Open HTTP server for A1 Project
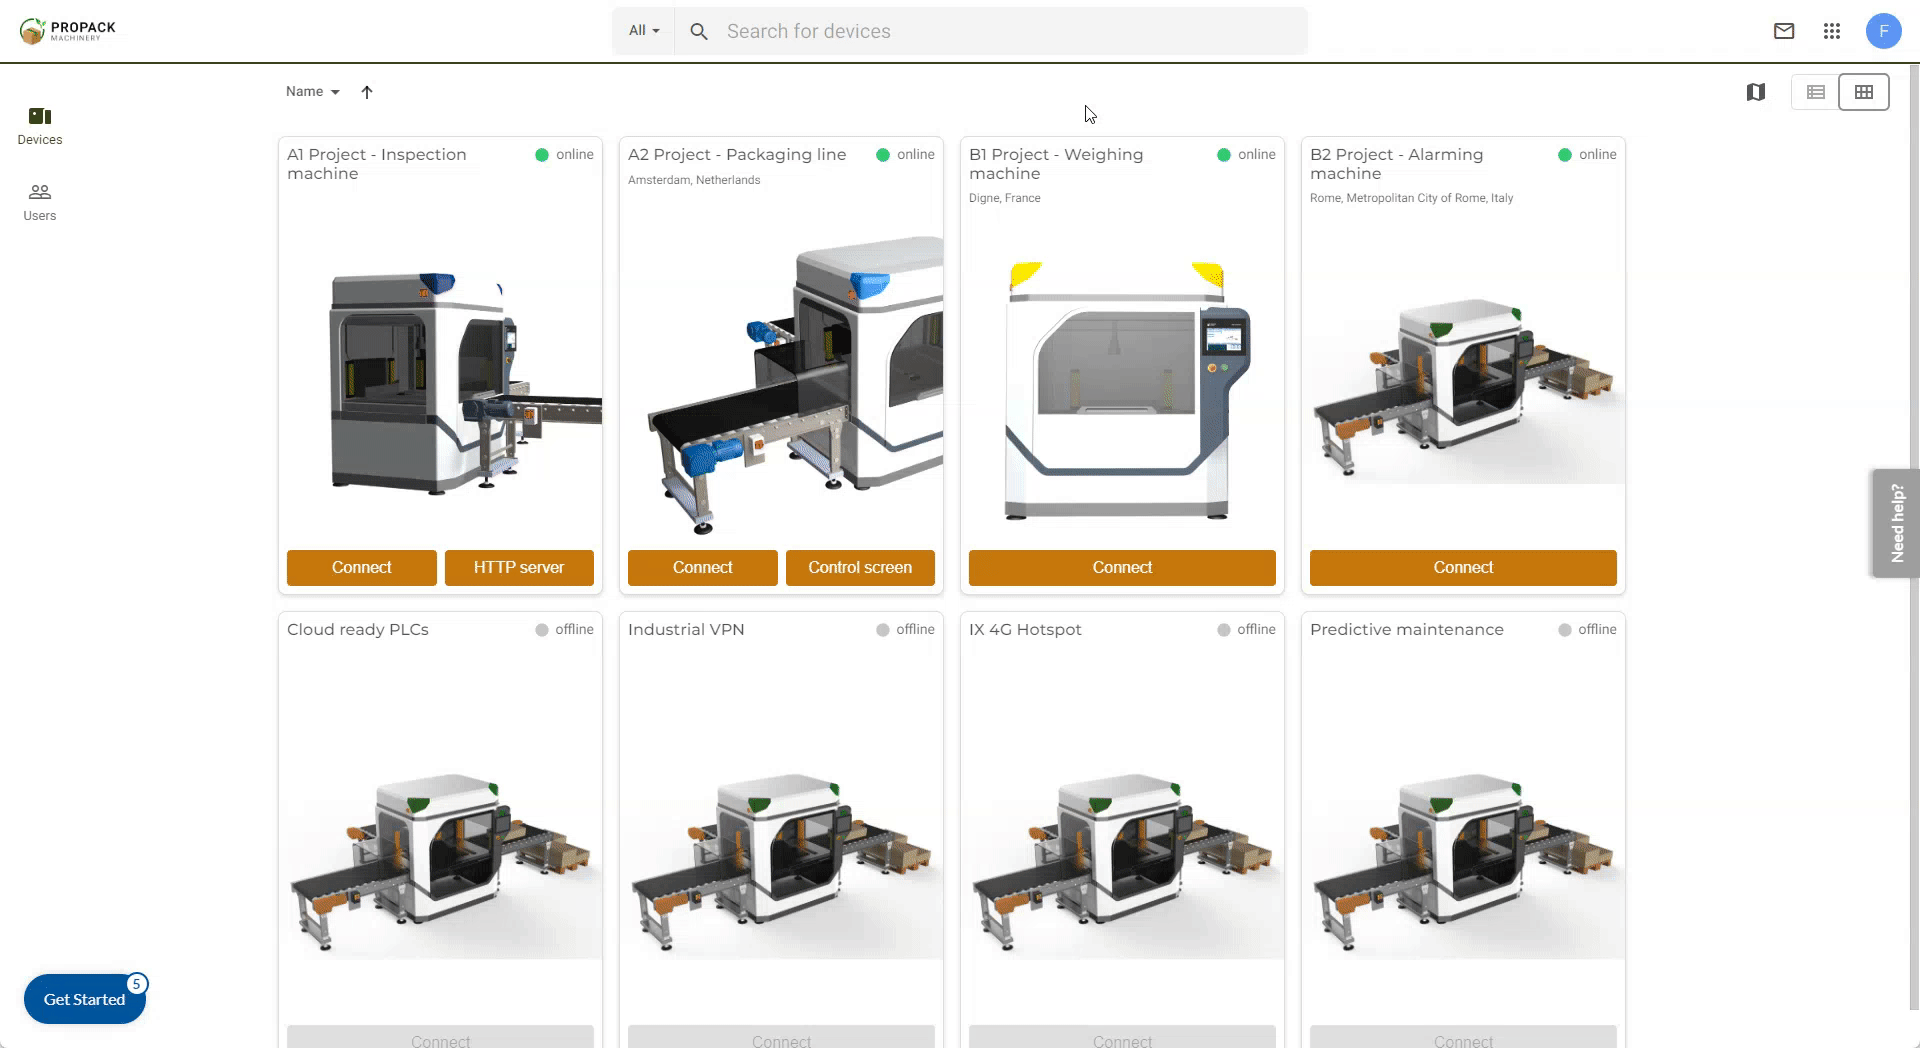Screen dimensions: 1920x1048 click(x=519, y=567)
